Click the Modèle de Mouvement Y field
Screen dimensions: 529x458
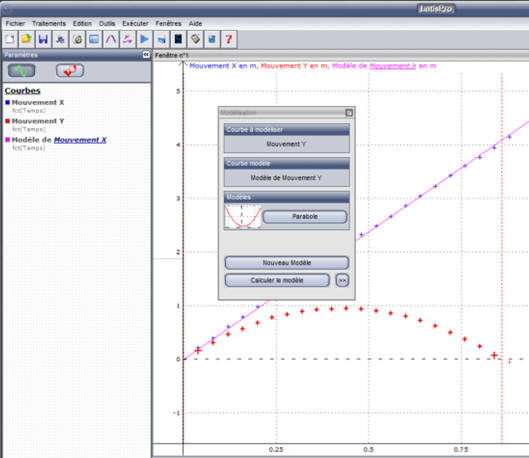286,178
